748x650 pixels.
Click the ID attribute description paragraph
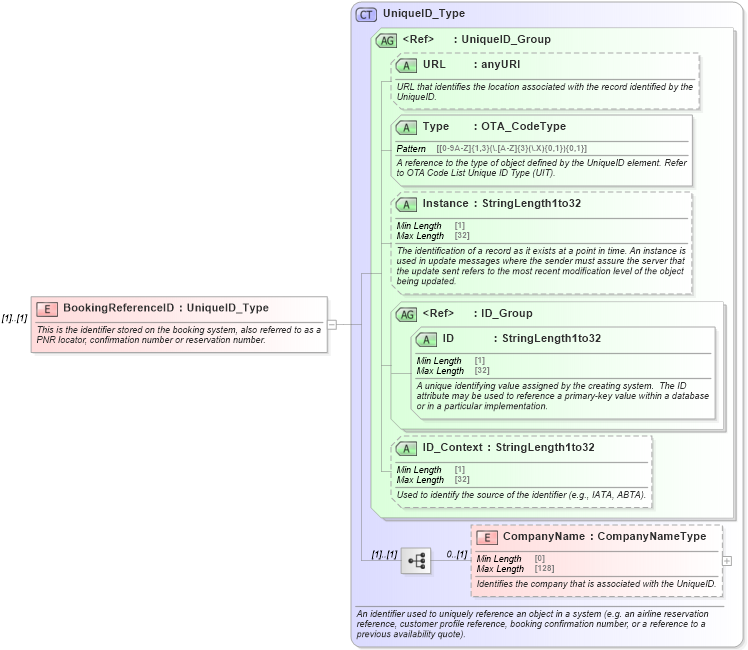click(x=562, y=396)
